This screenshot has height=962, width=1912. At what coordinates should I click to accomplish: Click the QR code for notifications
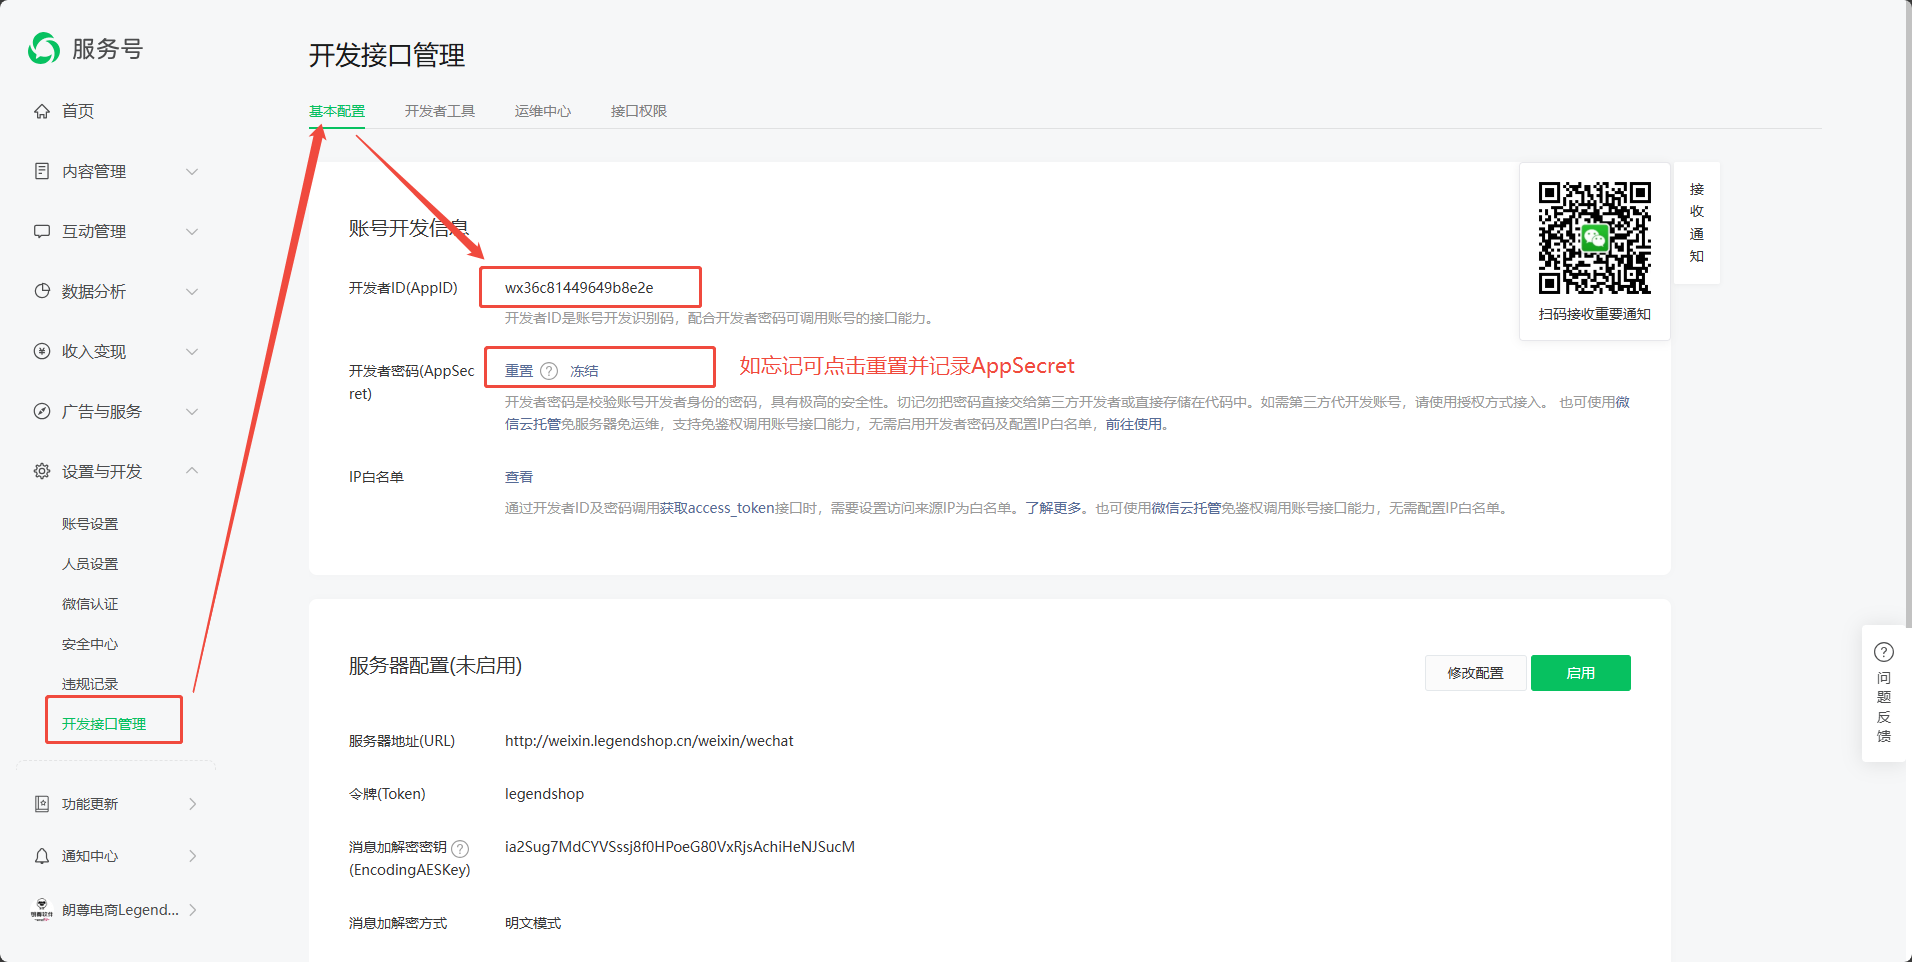(1594, 238)
